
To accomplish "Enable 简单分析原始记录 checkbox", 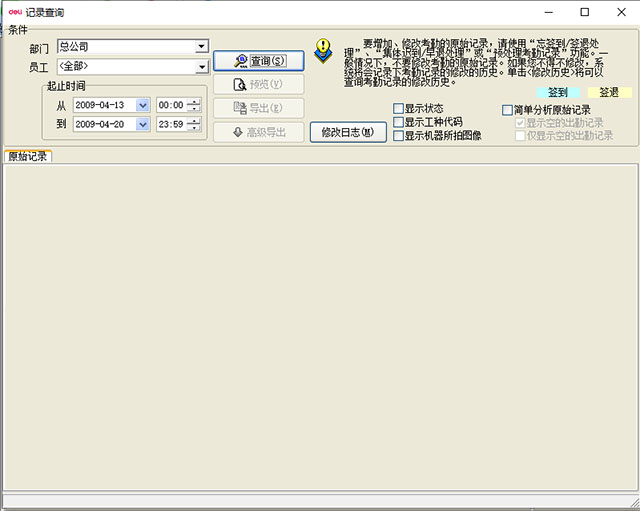I will pyautogui.click(x=508, y=110).
